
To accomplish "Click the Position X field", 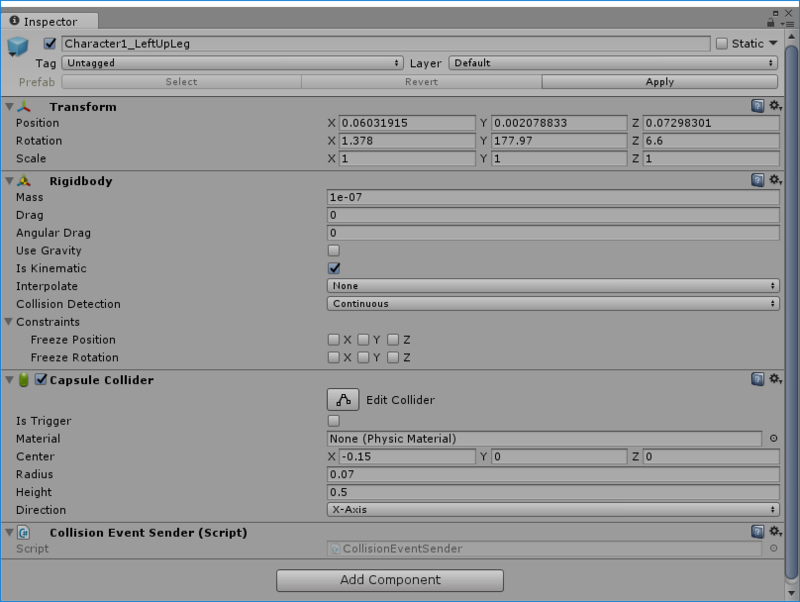I will click(407, 123).
